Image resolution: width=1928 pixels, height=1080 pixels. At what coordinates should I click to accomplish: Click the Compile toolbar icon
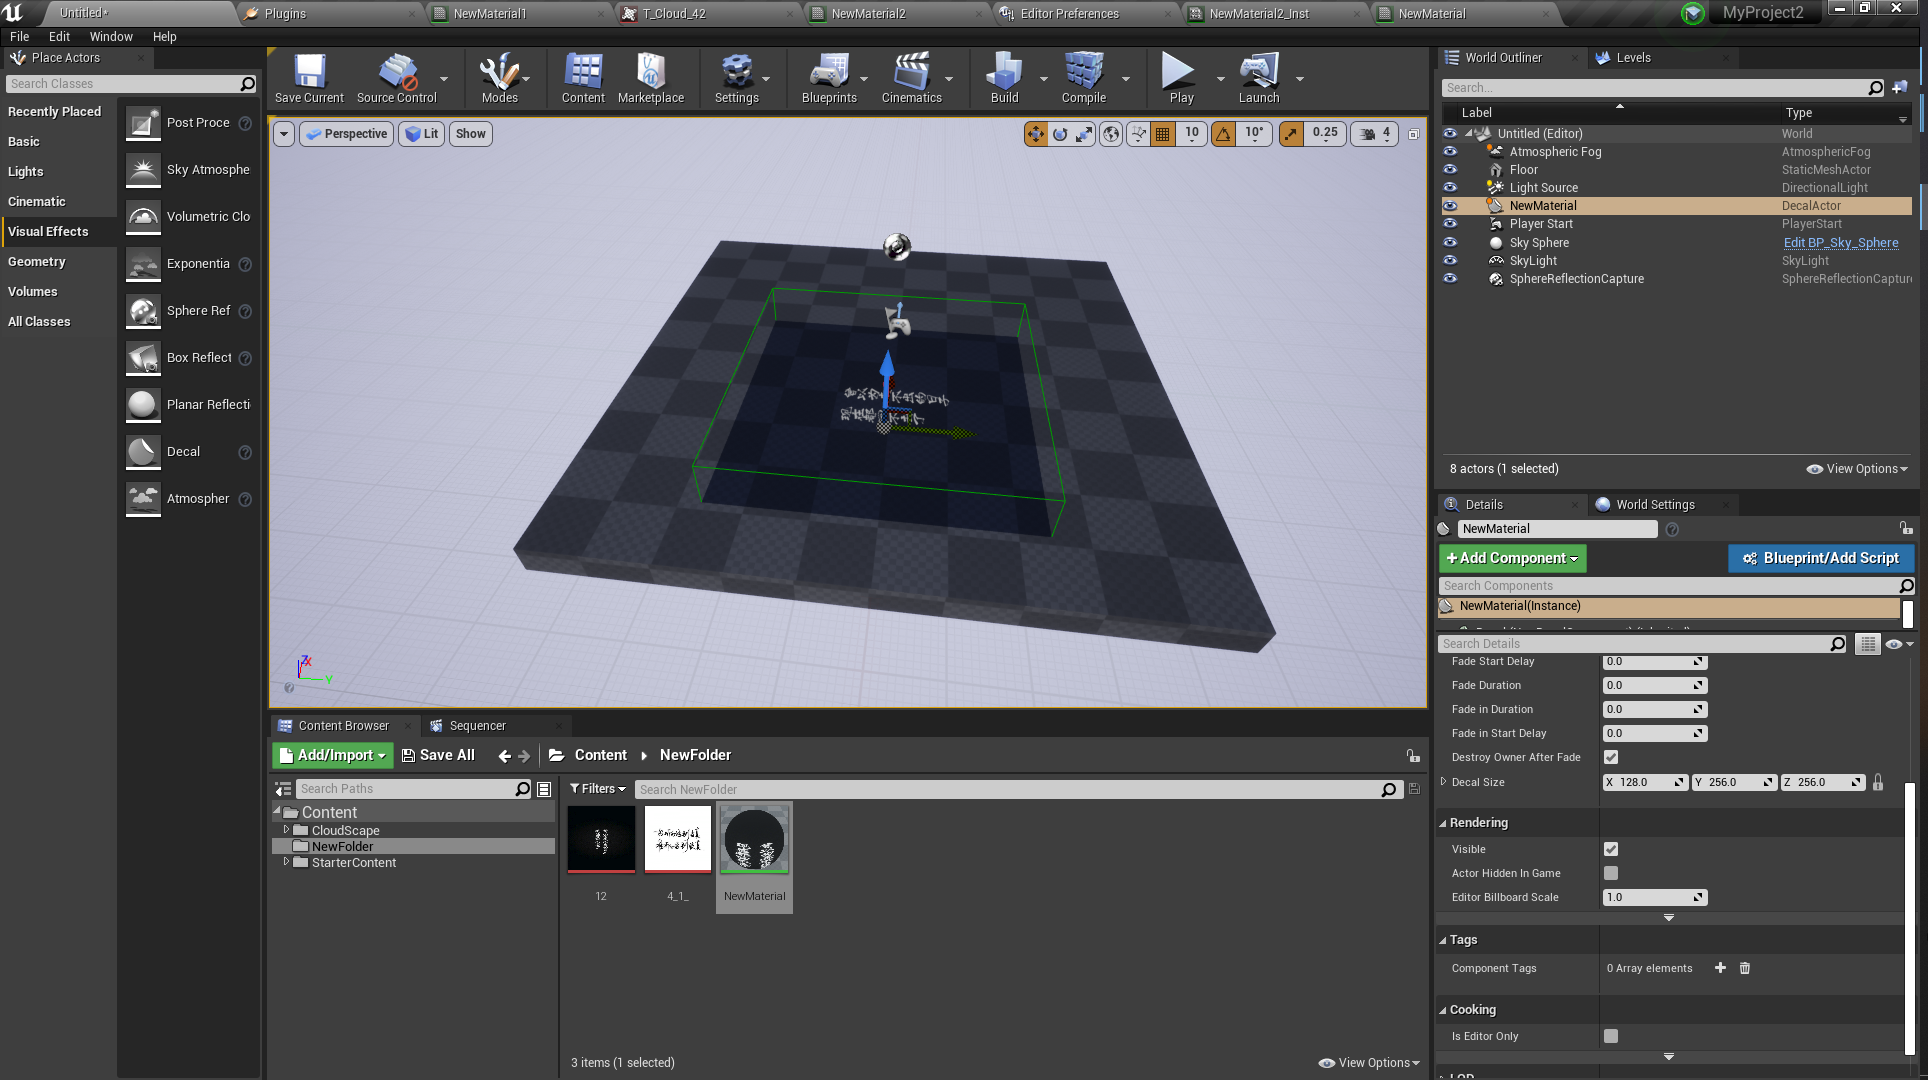coord(1084,79)
